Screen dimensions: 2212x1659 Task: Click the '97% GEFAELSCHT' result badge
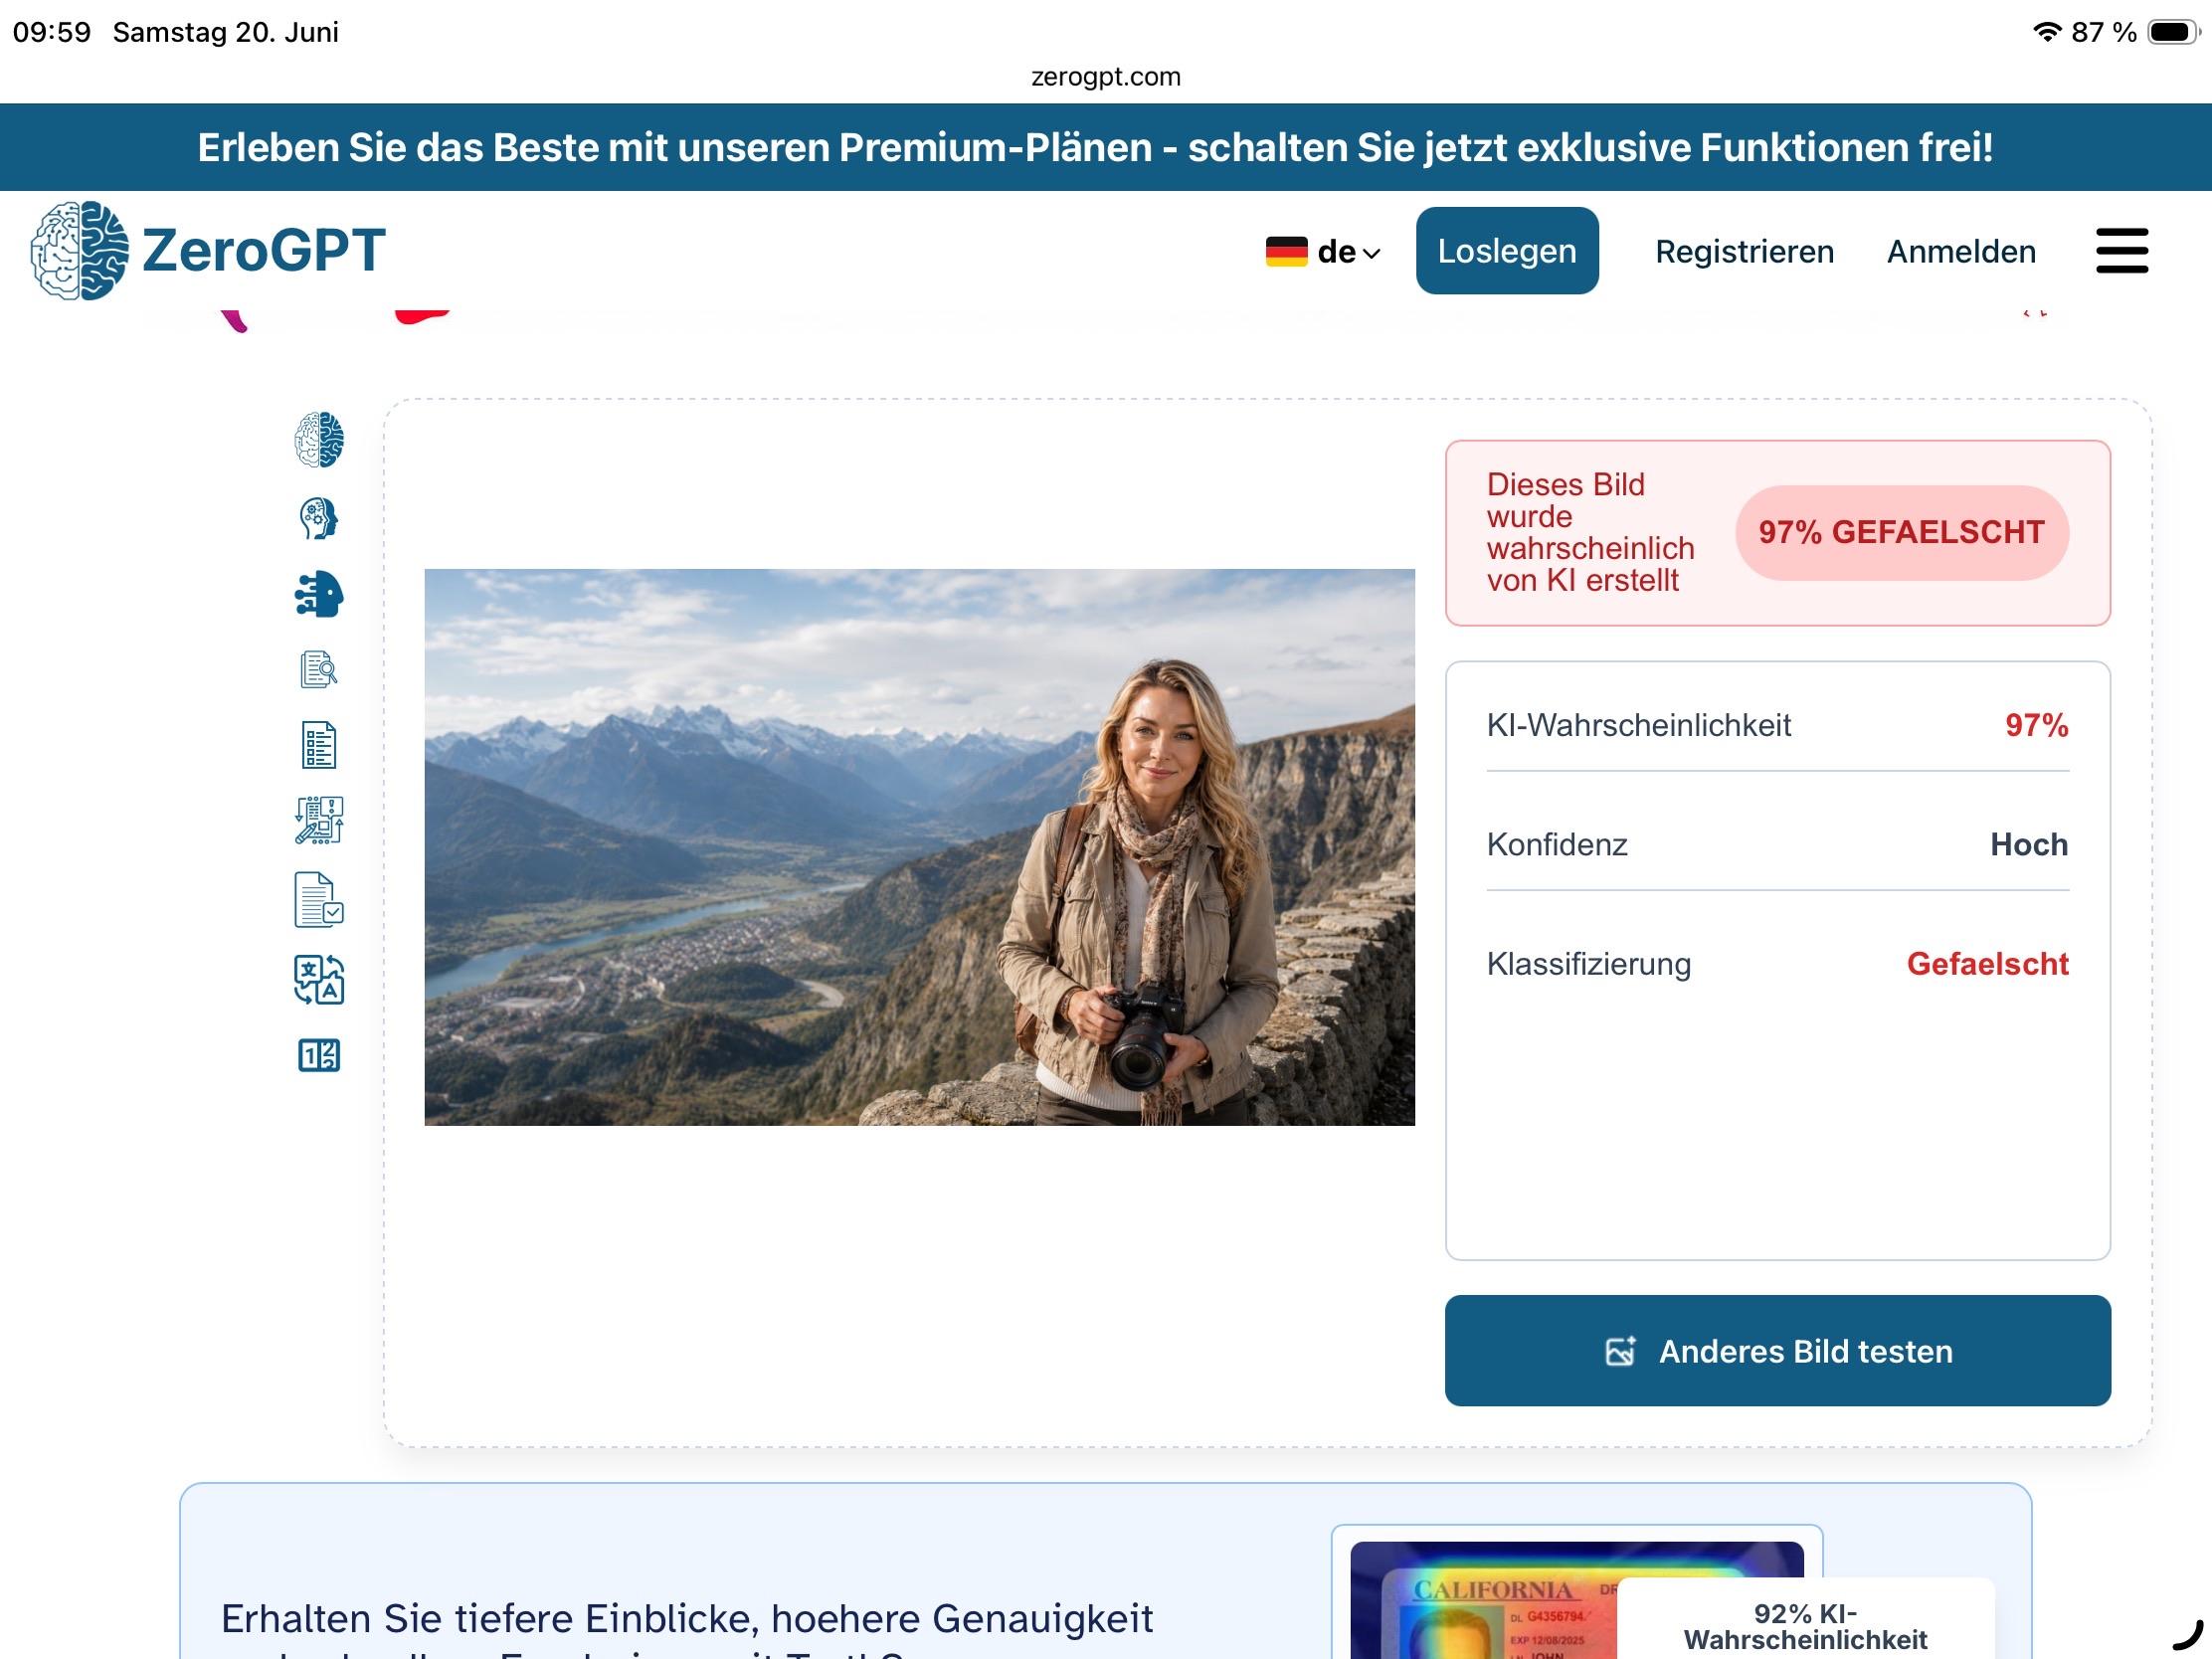(1901, 532)
